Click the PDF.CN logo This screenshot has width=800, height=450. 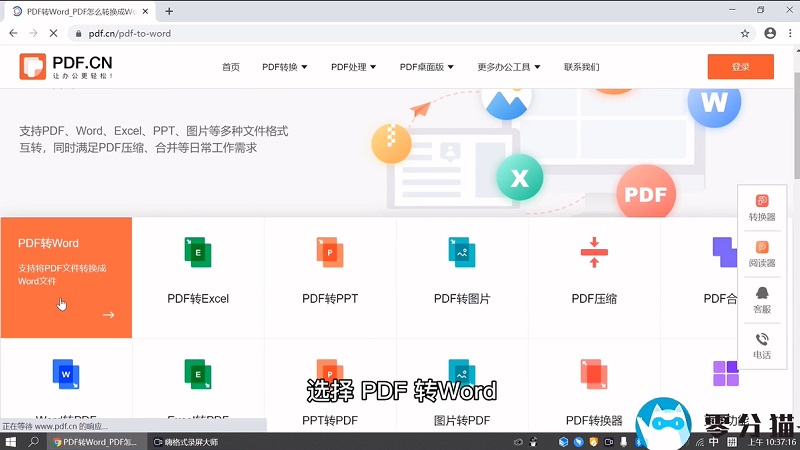click(65, 67)
